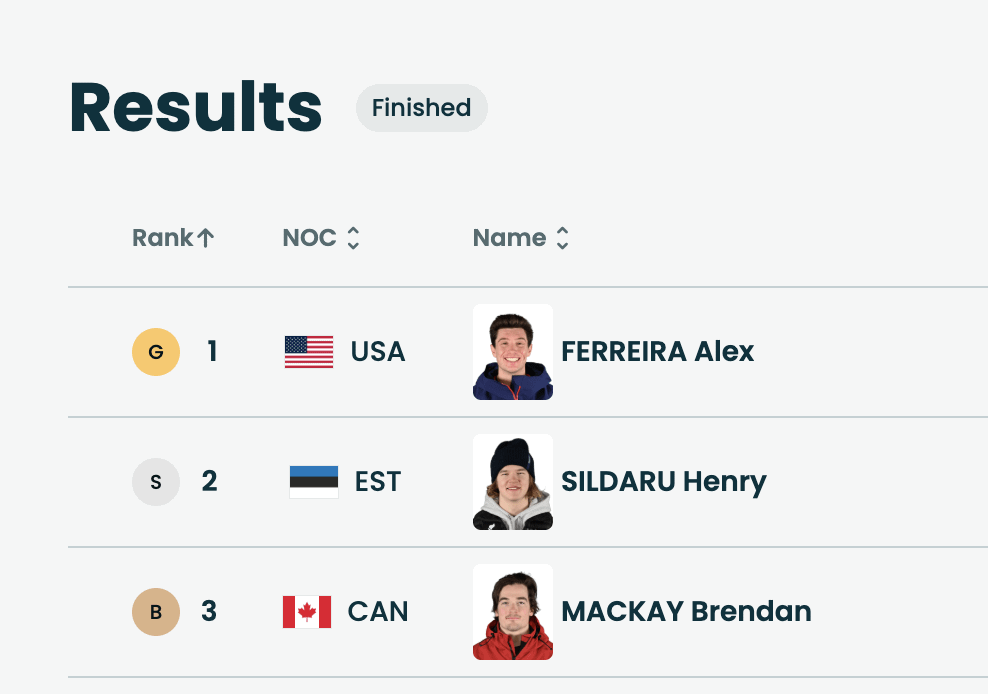Click the bronze medal badge

tap(155, 612)
